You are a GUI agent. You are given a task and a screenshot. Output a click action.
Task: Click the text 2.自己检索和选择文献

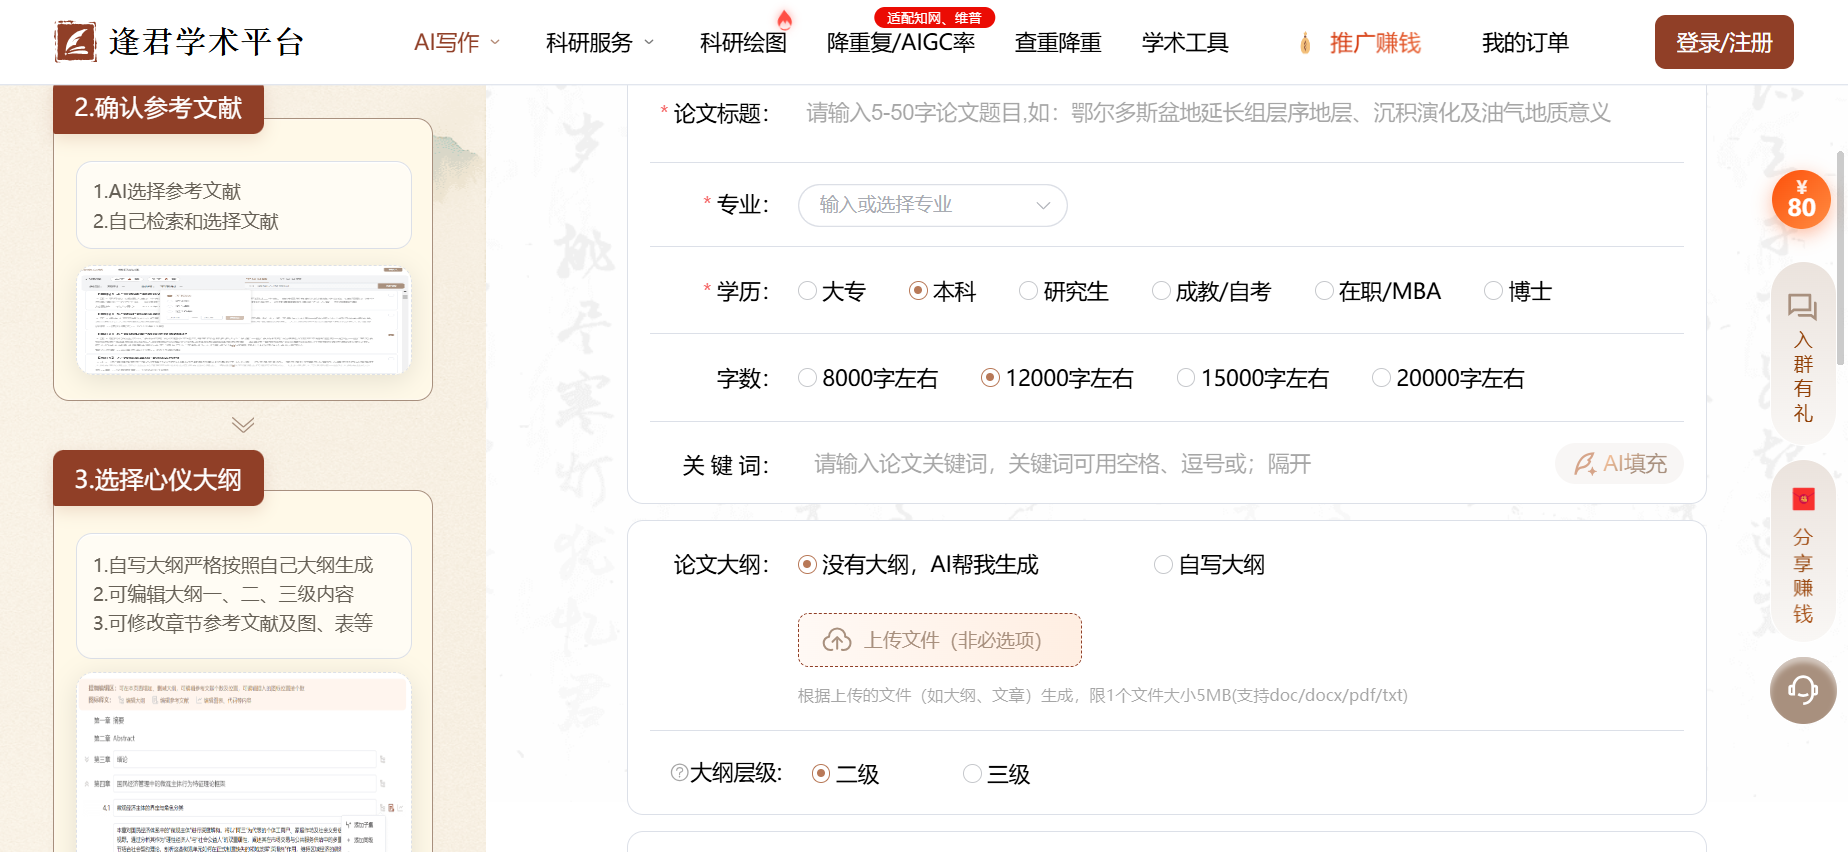pos(186,221)
